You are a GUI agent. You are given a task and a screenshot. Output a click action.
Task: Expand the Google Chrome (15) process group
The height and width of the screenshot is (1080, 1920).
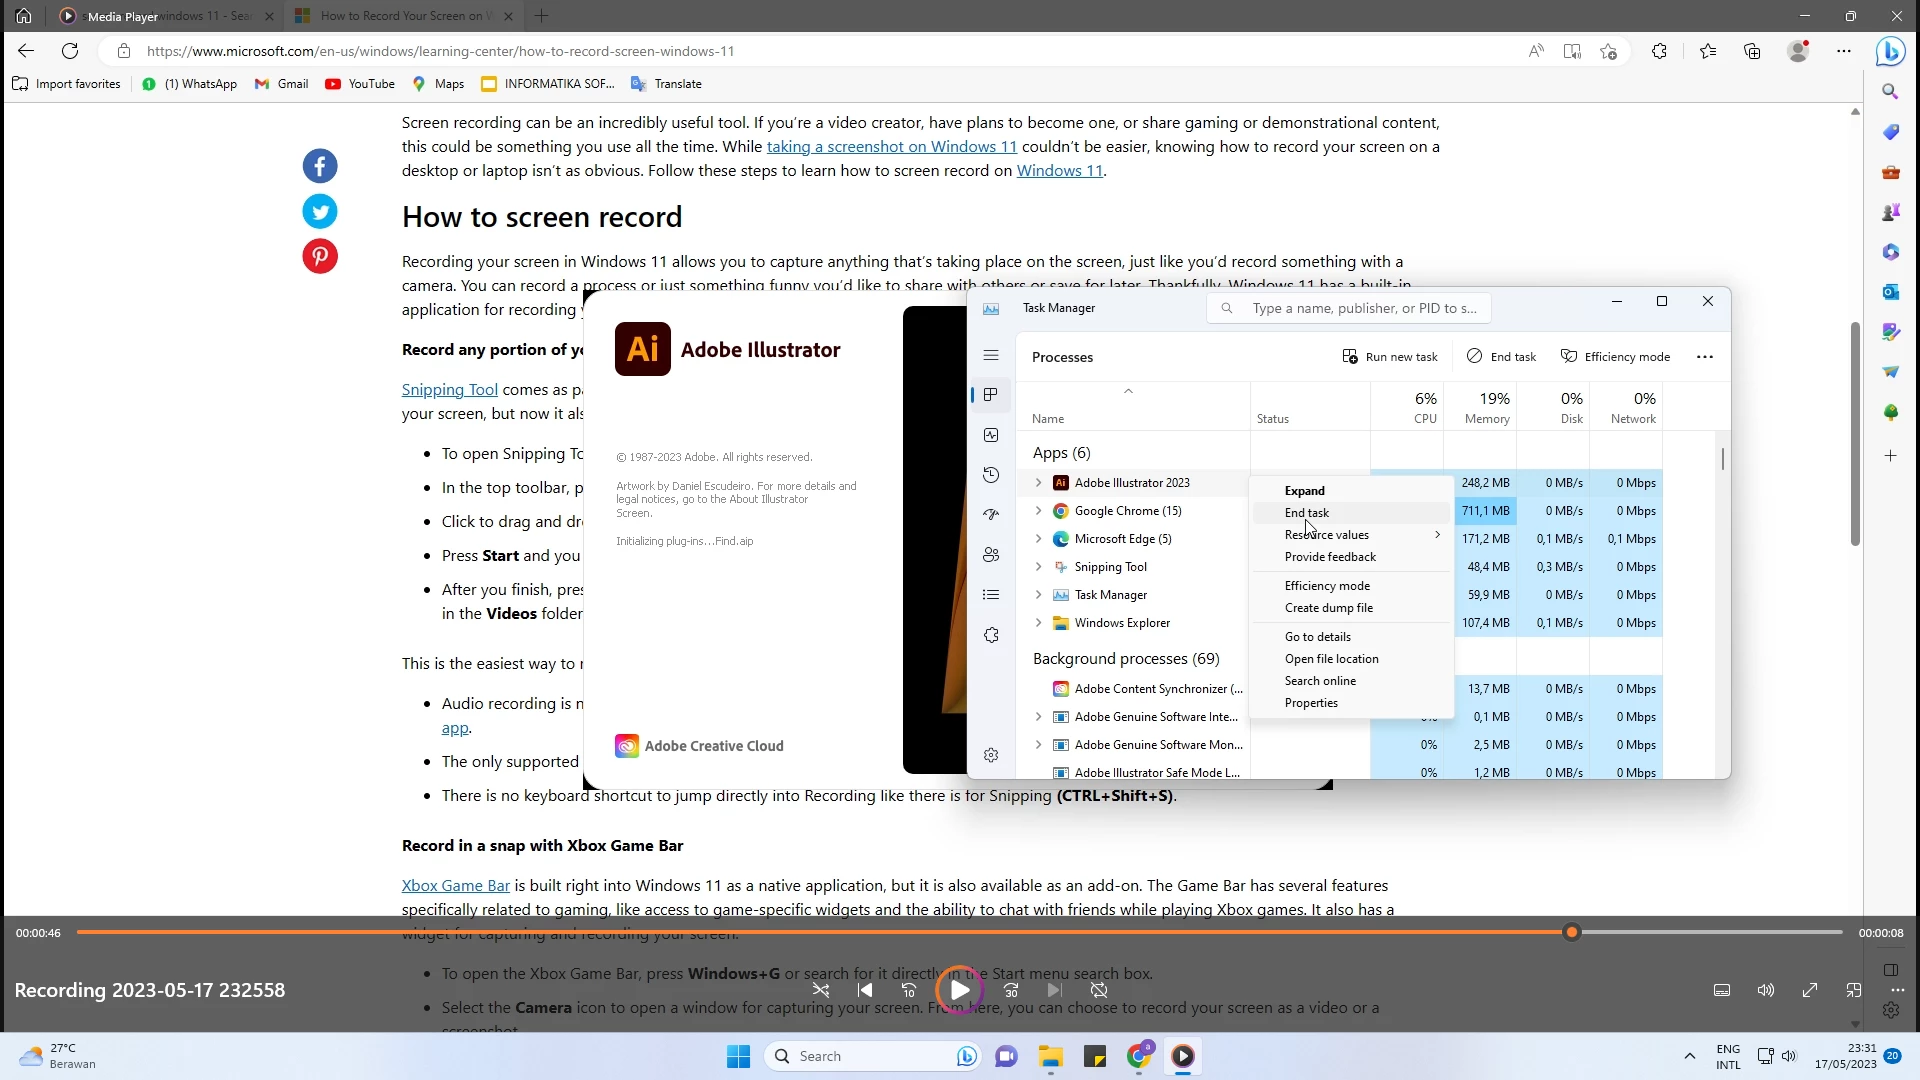1038,511
